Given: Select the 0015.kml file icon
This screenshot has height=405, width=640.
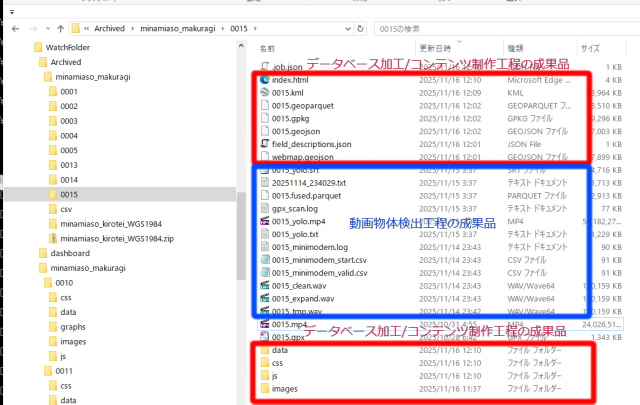Looking at the screenshot, I should 264,92.
